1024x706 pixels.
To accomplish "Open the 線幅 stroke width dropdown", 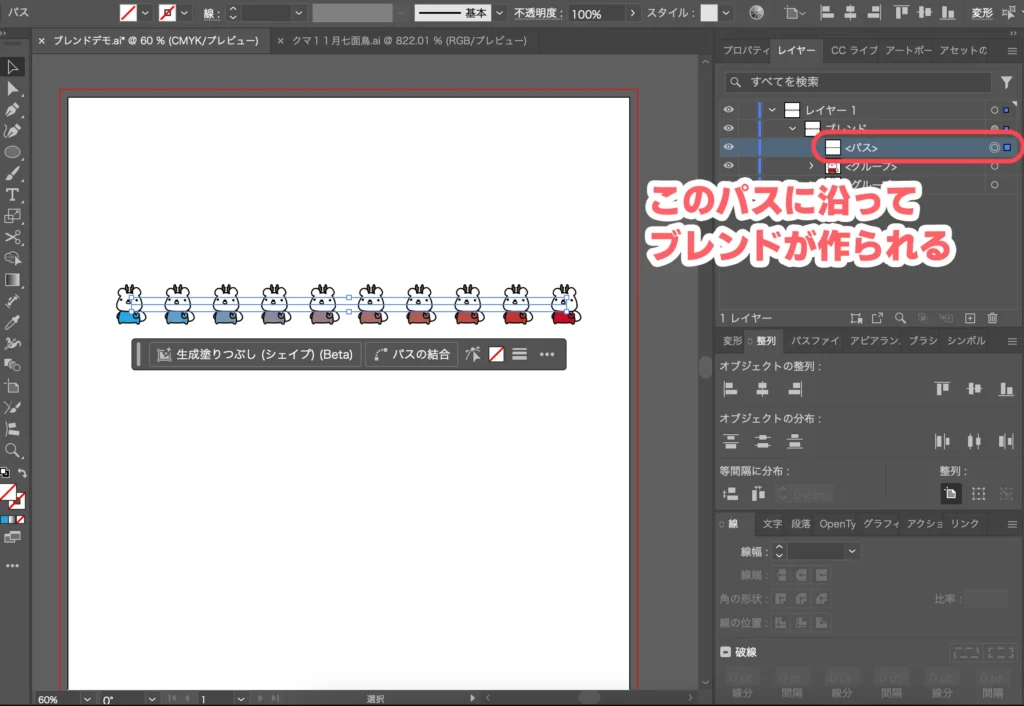I will 852,551.
